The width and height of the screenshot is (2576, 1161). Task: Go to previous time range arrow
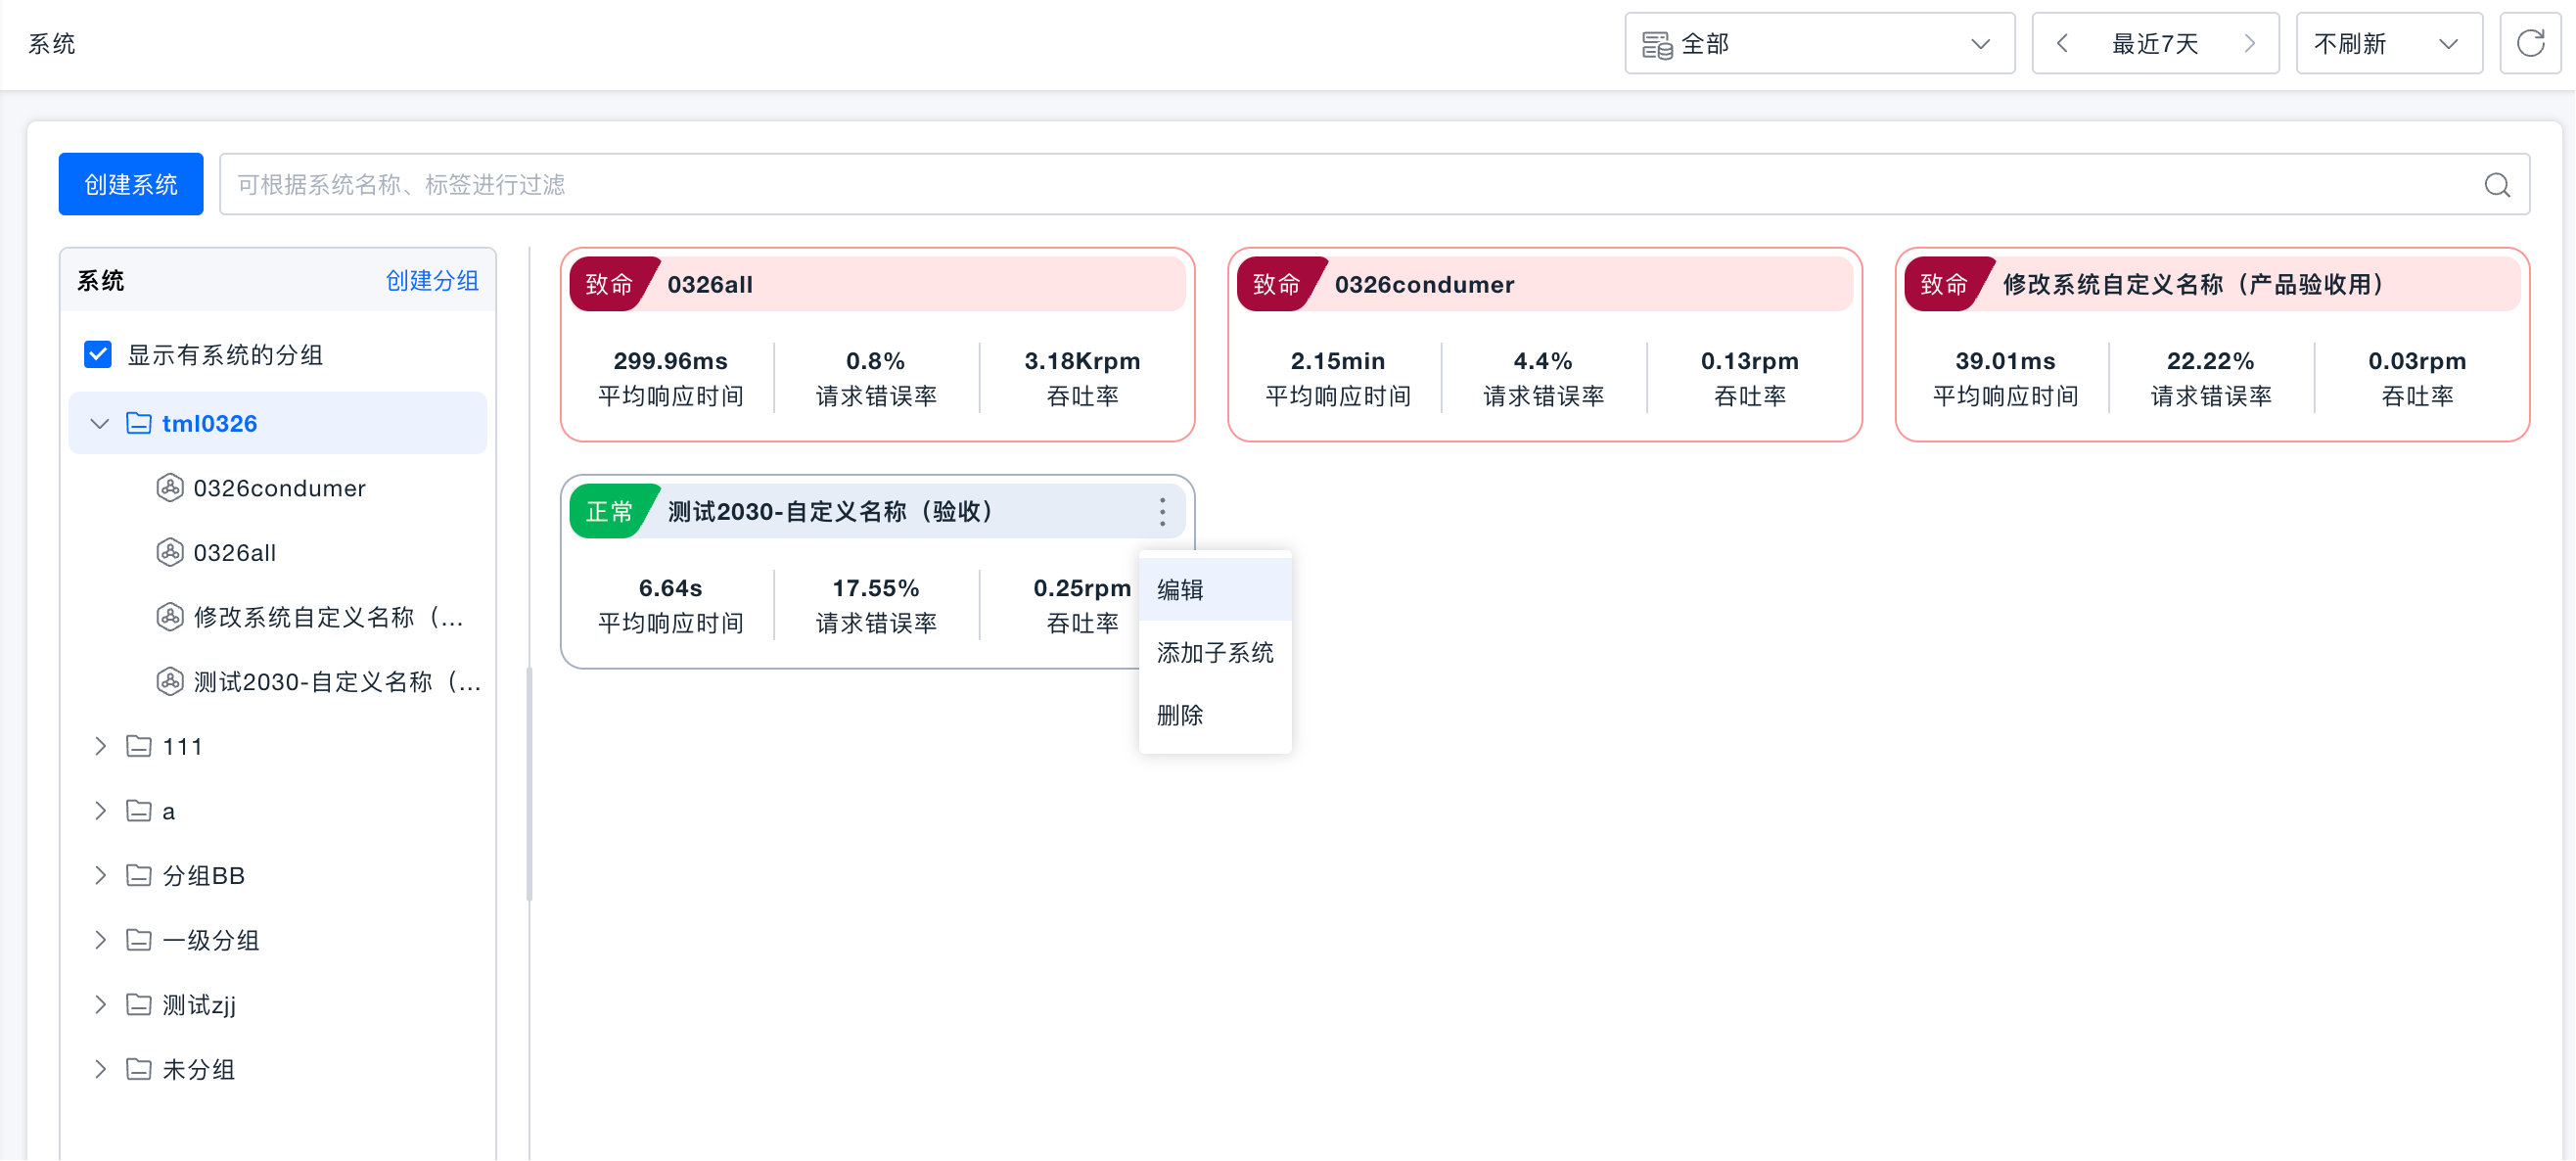pos(2062,43)
